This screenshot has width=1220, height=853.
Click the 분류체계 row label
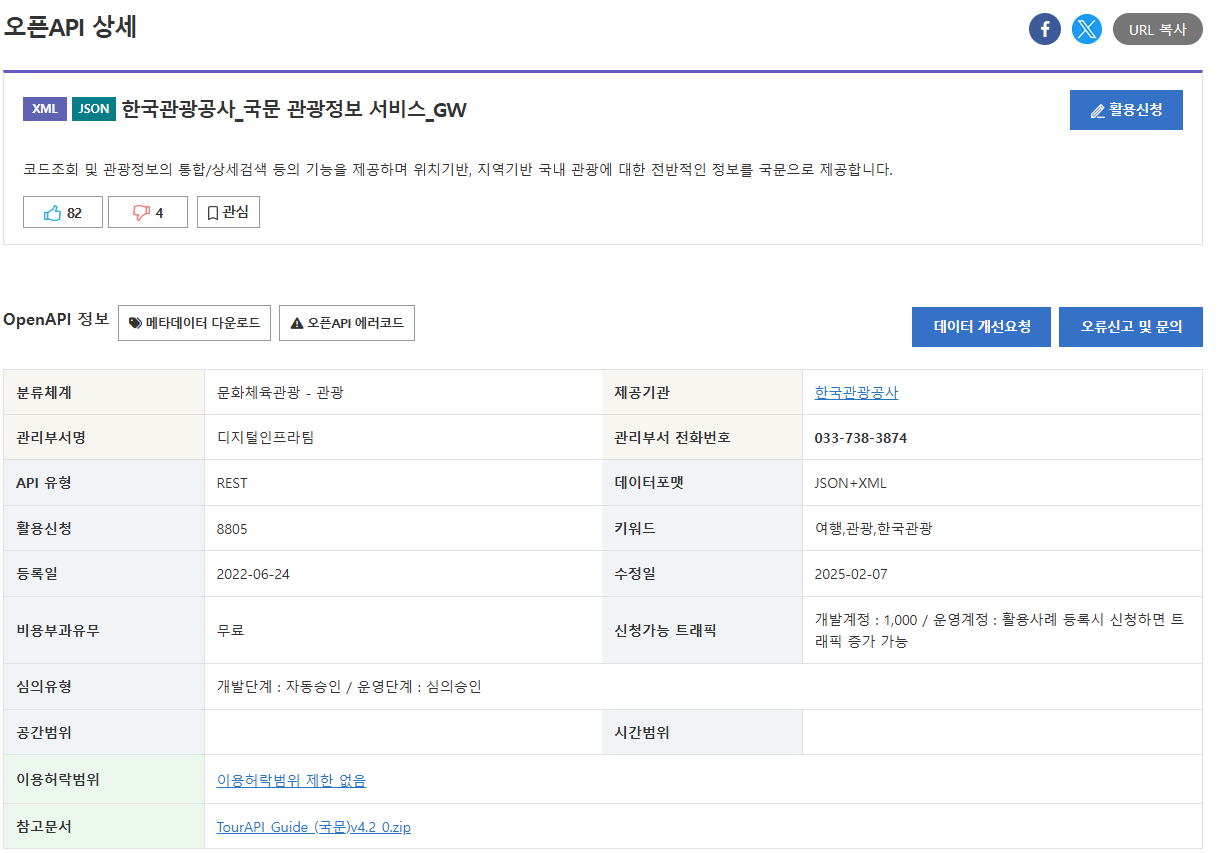(44, 393)
